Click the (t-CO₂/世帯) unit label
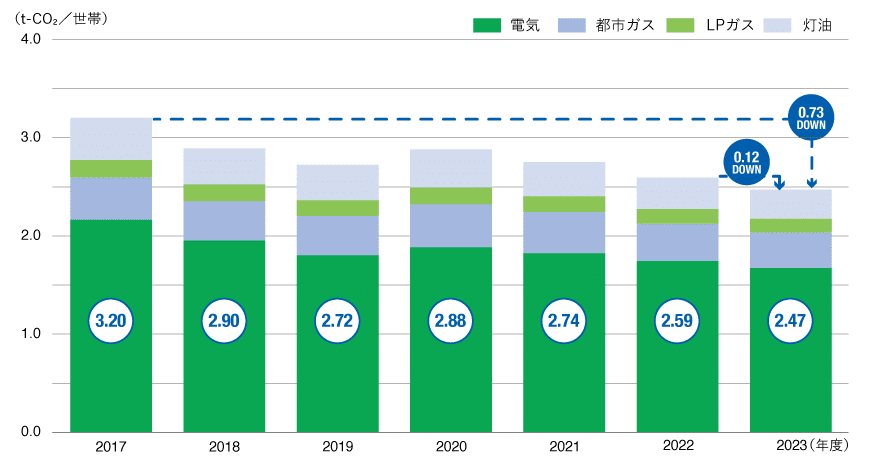 pos(62,18)
